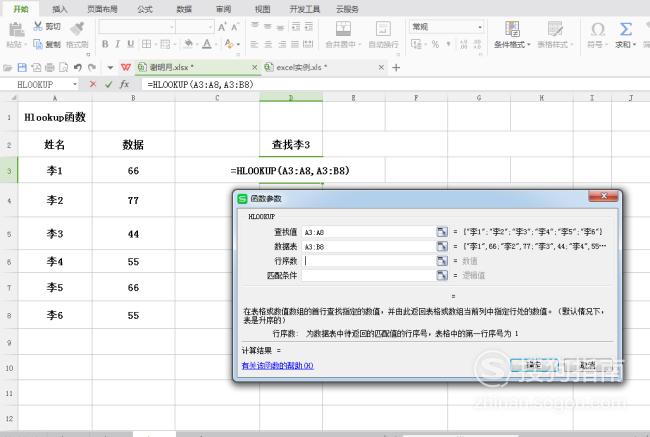Select cell containing 查找李3
The height and width of the screenshot is (437, 650).
[x=291, y=144]
